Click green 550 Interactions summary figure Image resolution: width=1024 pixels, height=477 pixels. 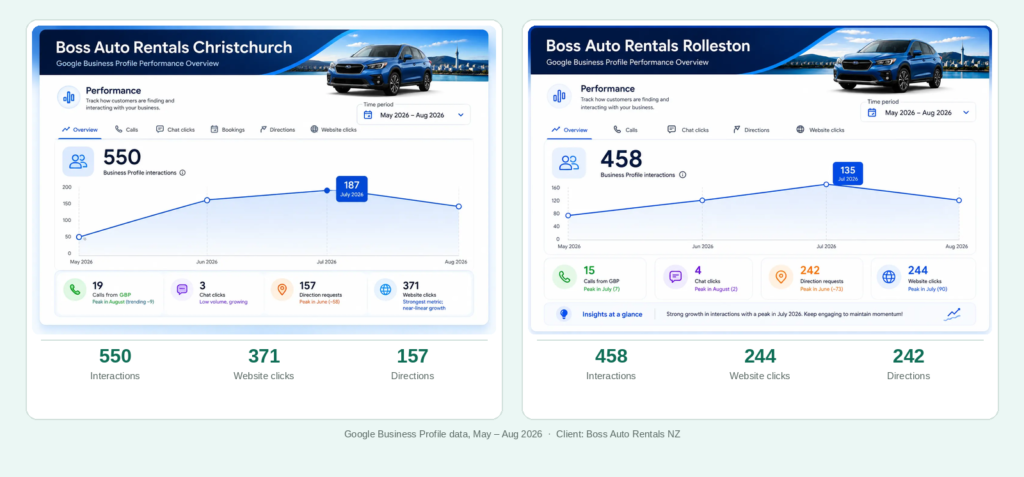click(x=115, y=356)
